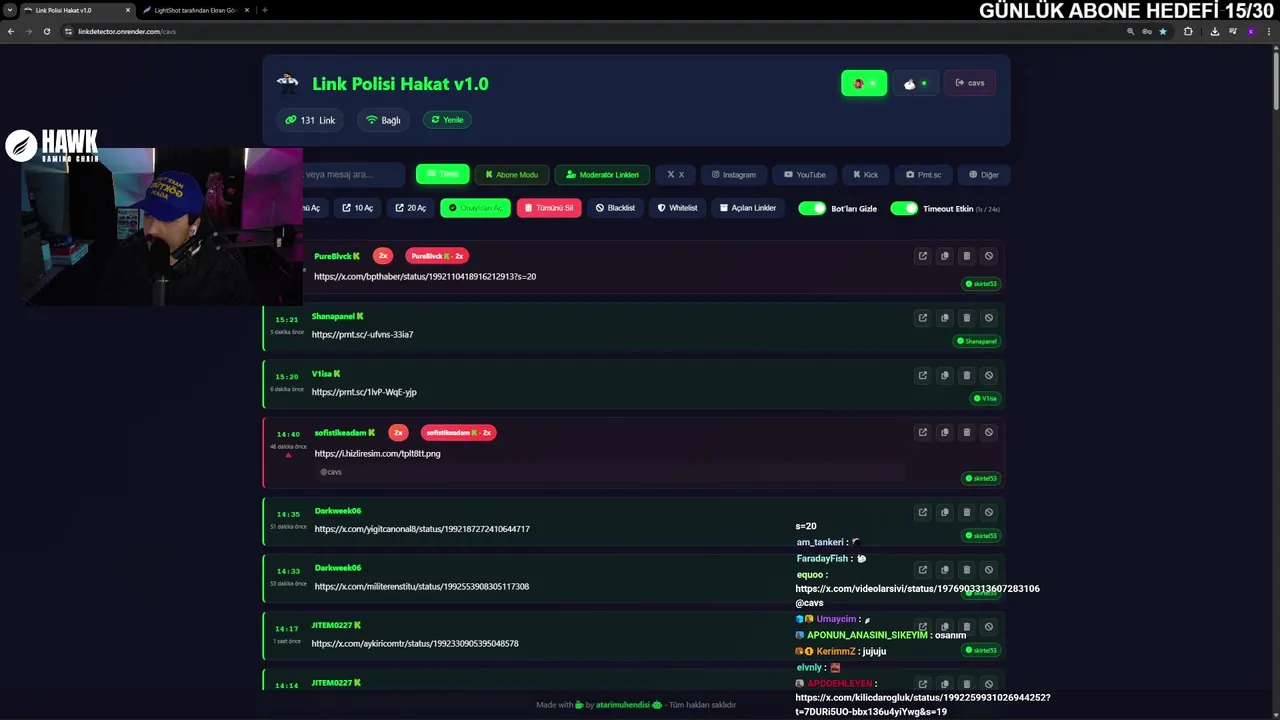
Task: Filter links by Kick
Action: (x=865, y=174)
